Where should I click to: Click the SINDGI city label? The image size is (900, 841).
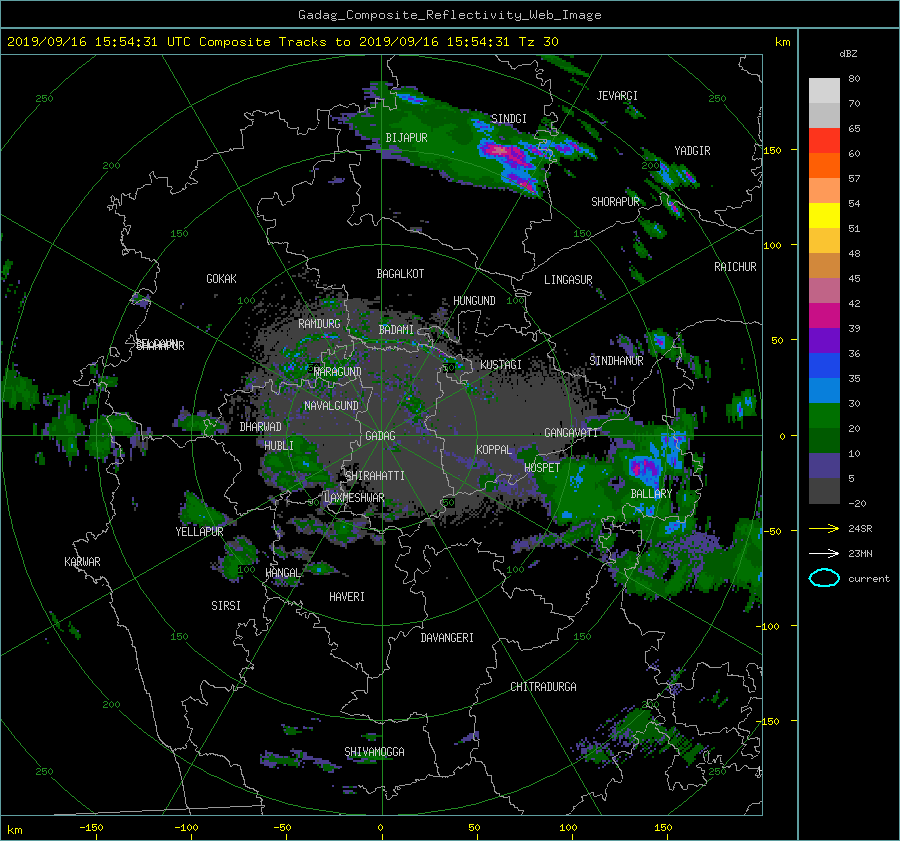(x=509, y=119)
